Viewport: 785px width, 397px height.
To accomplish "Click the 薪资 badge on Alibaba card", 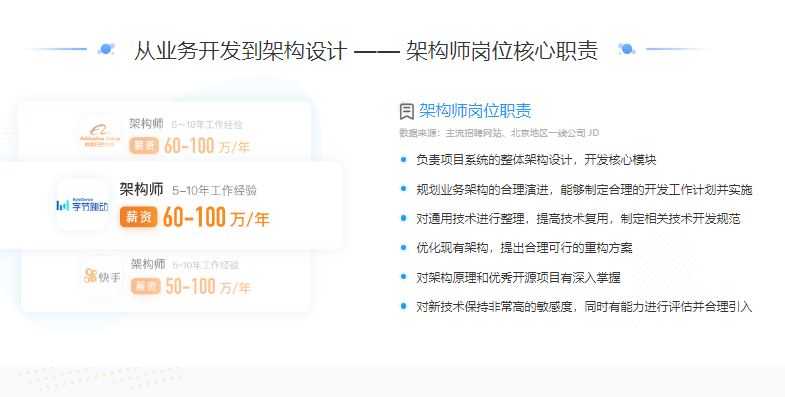I will 144,146.
